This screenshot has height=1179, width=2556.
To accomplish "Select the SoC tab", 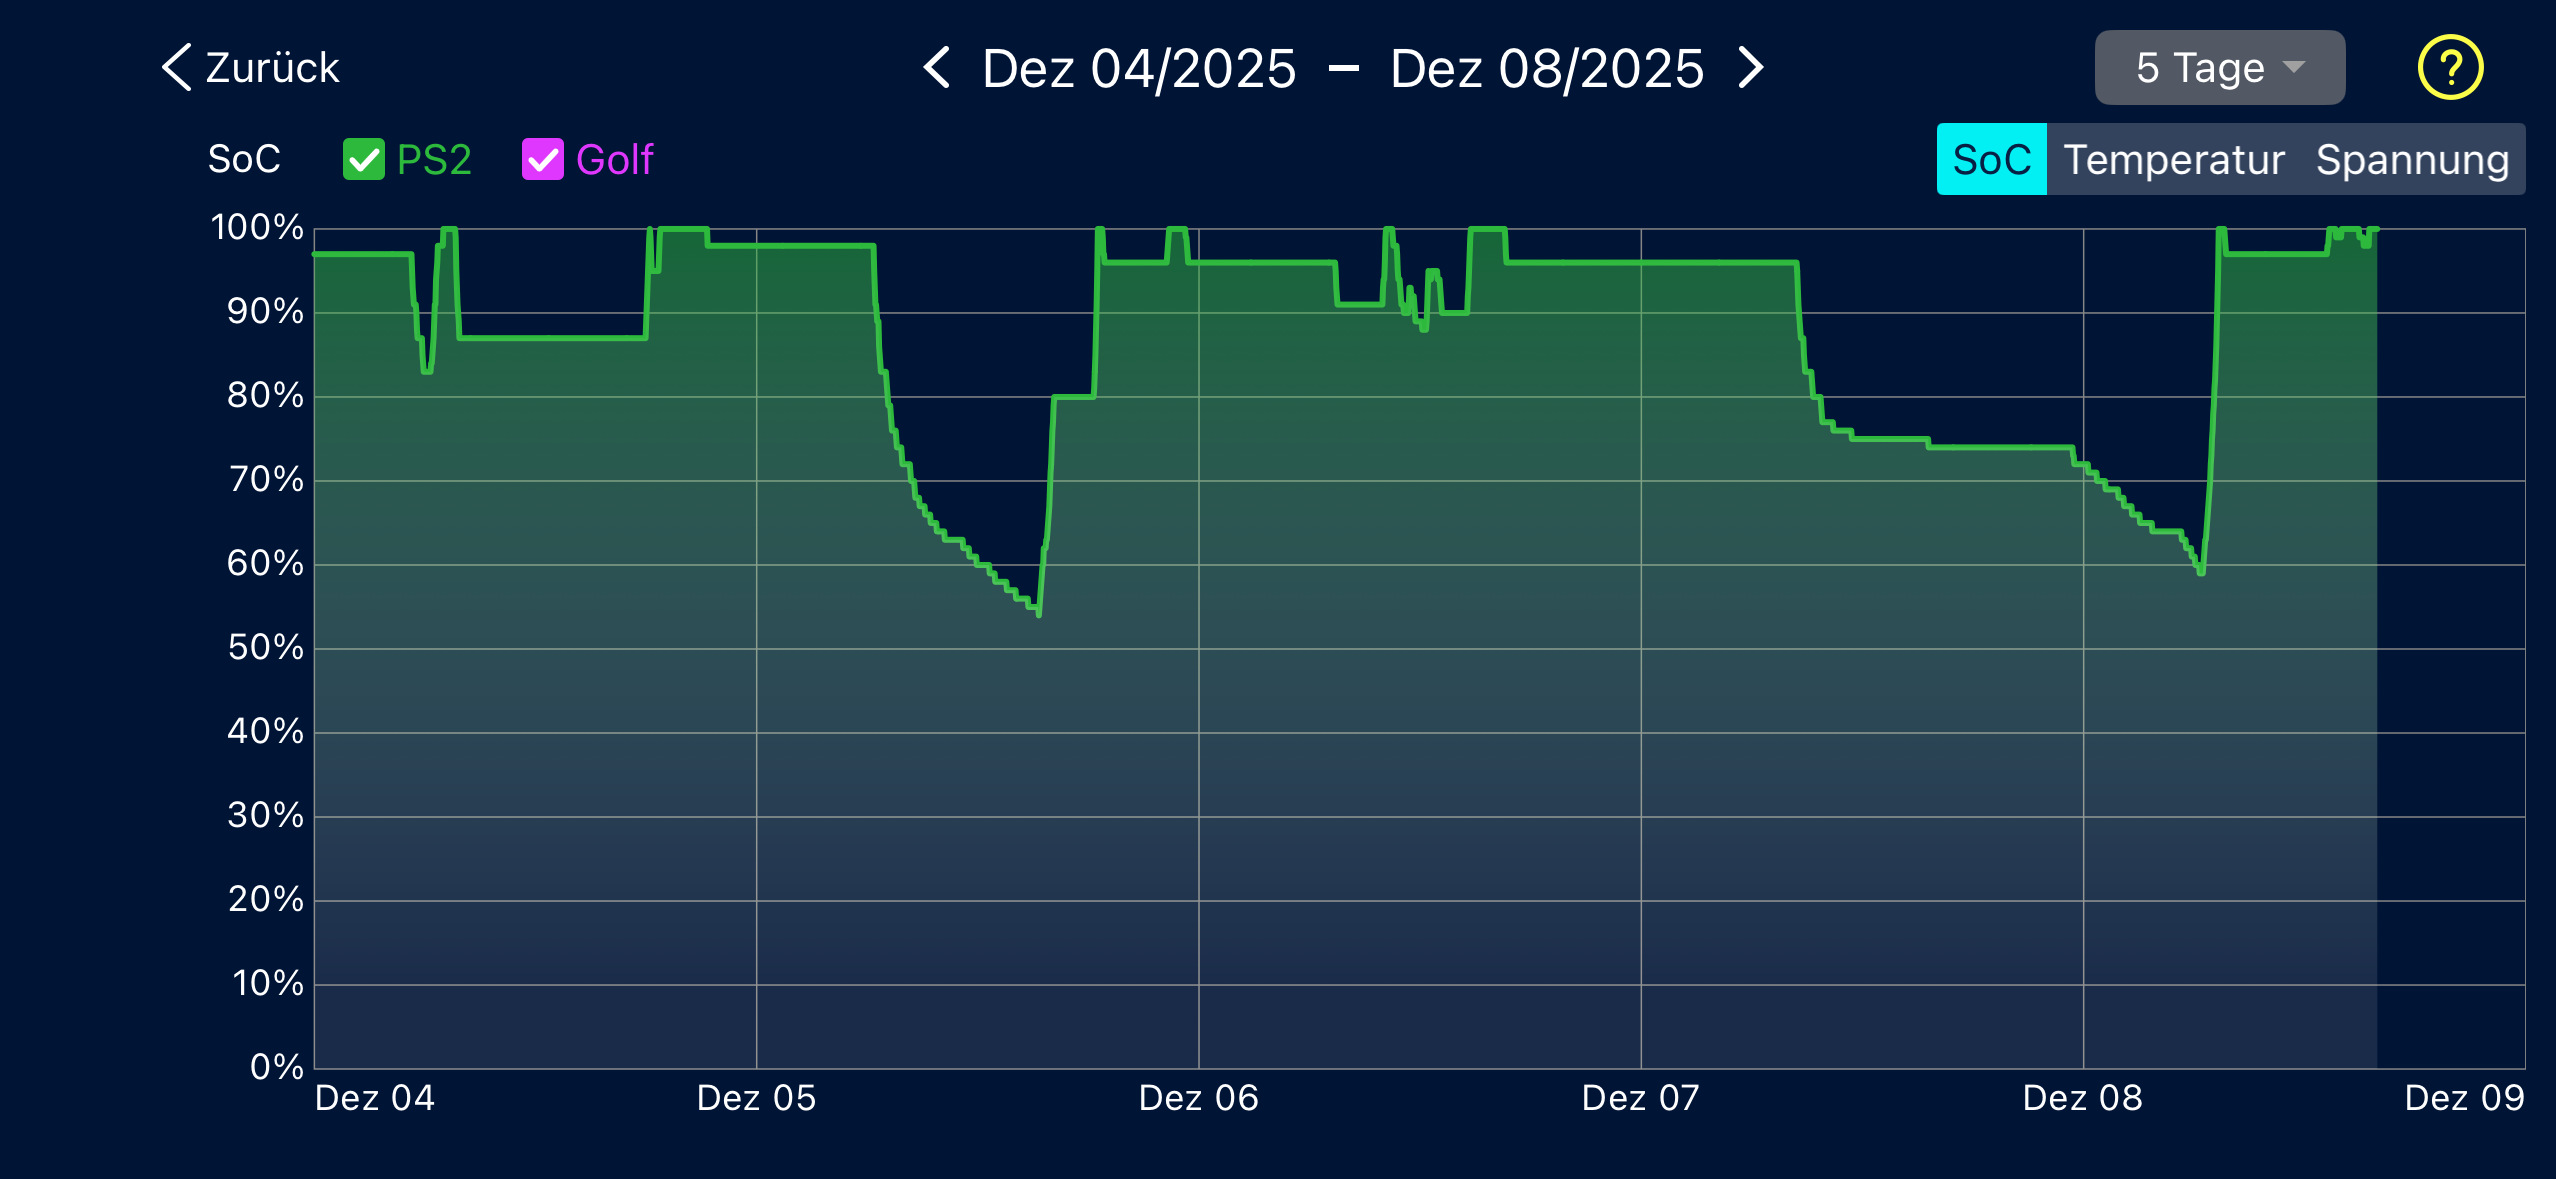I will pyautogui.click(x=1991, y=159).
